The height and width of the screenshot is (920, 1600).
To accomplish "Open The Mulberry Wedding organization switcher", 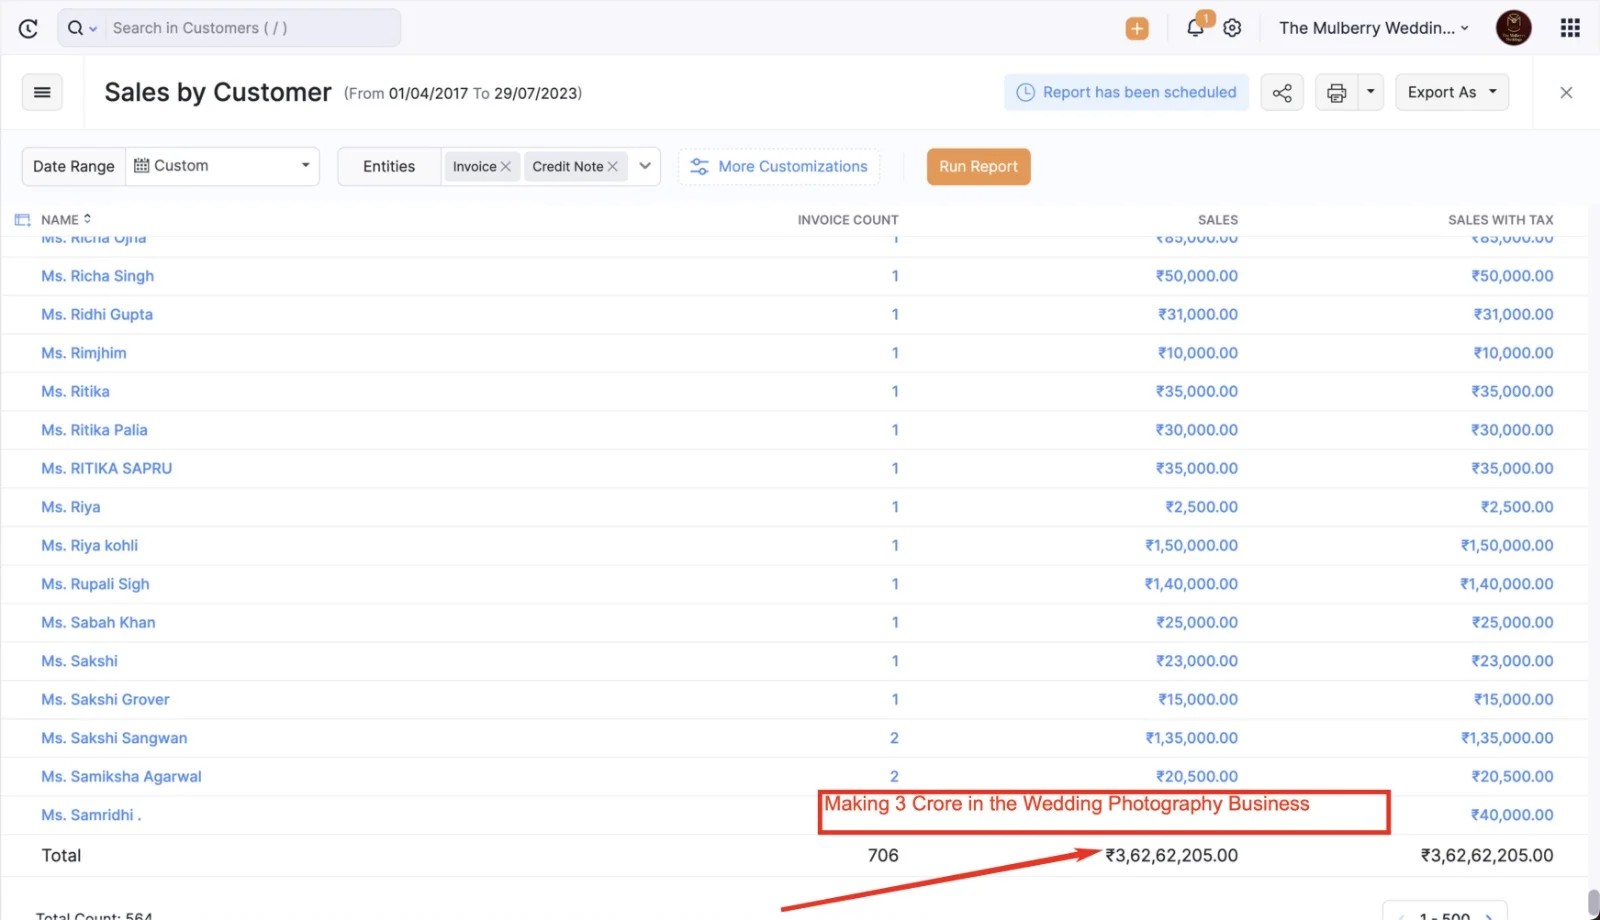I will tap(1374, 28).
